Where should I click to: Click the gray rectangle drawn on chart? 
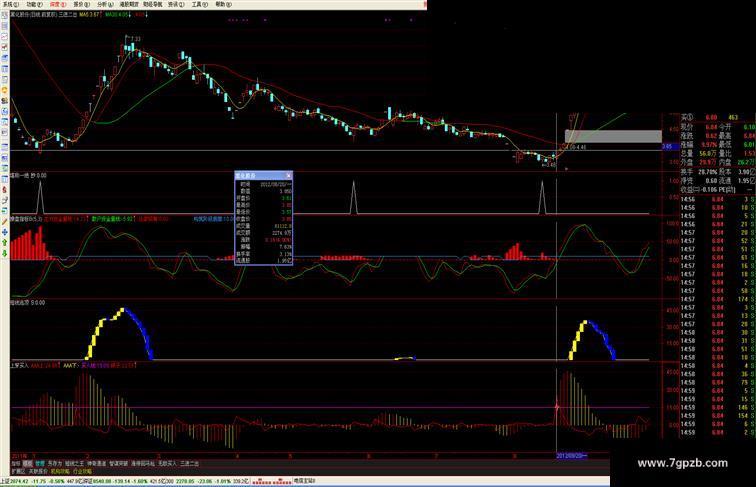[x=613, y=136]
